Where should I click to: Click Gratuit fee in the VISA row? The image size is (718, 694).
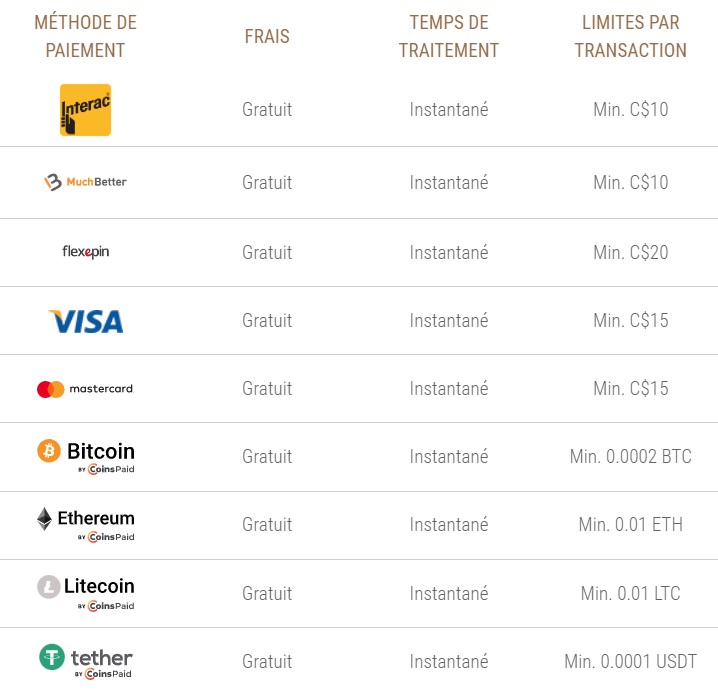point(267,320)
